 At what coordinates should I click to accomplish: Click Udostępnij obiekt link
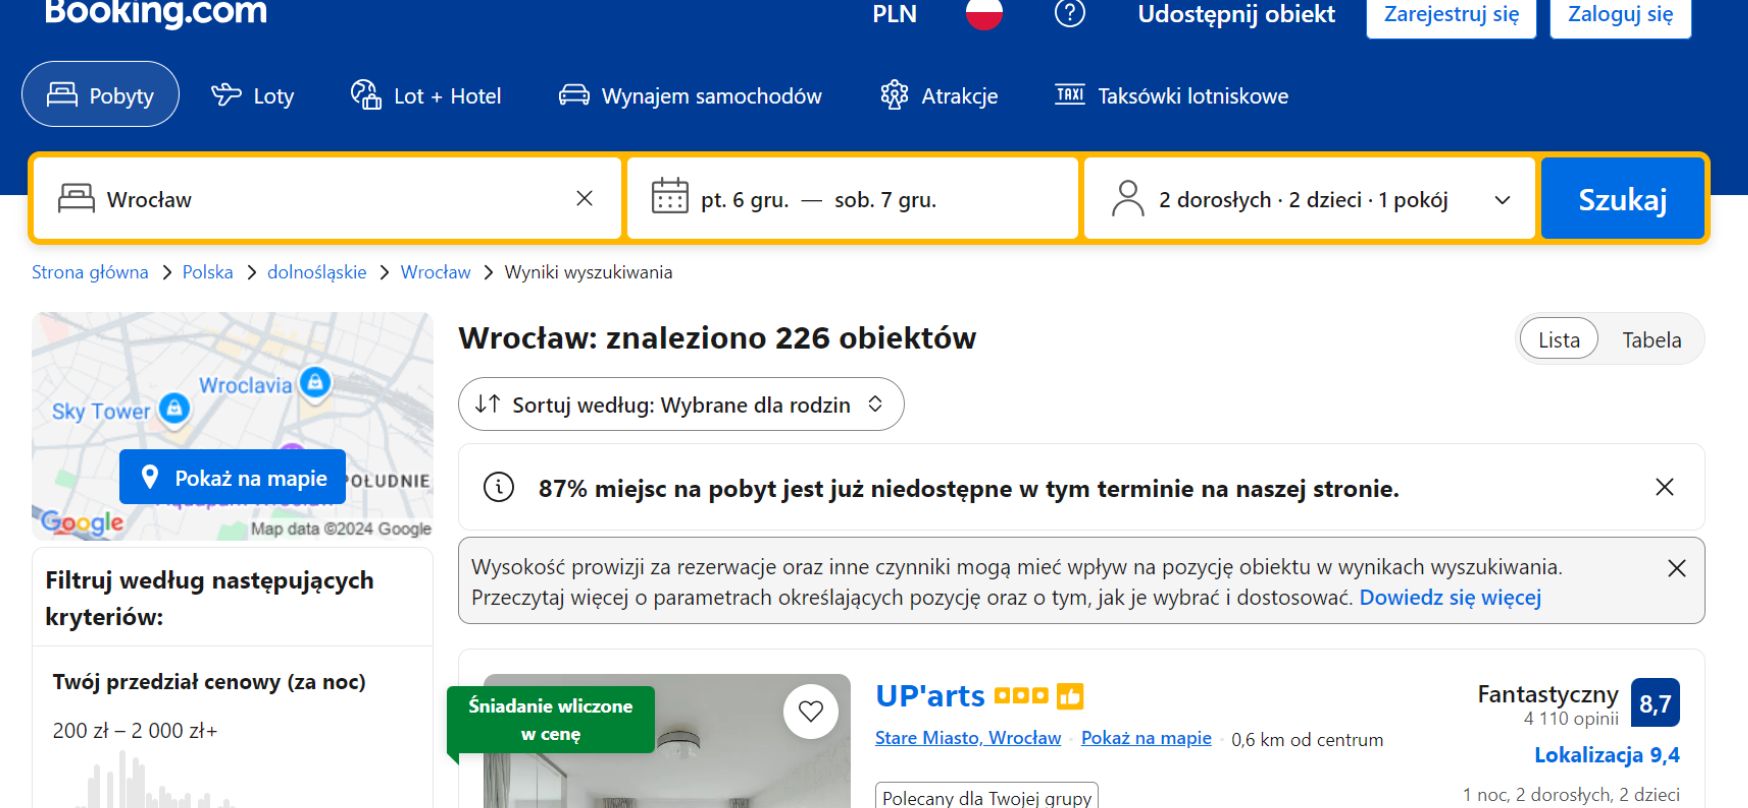(1236, 14)
